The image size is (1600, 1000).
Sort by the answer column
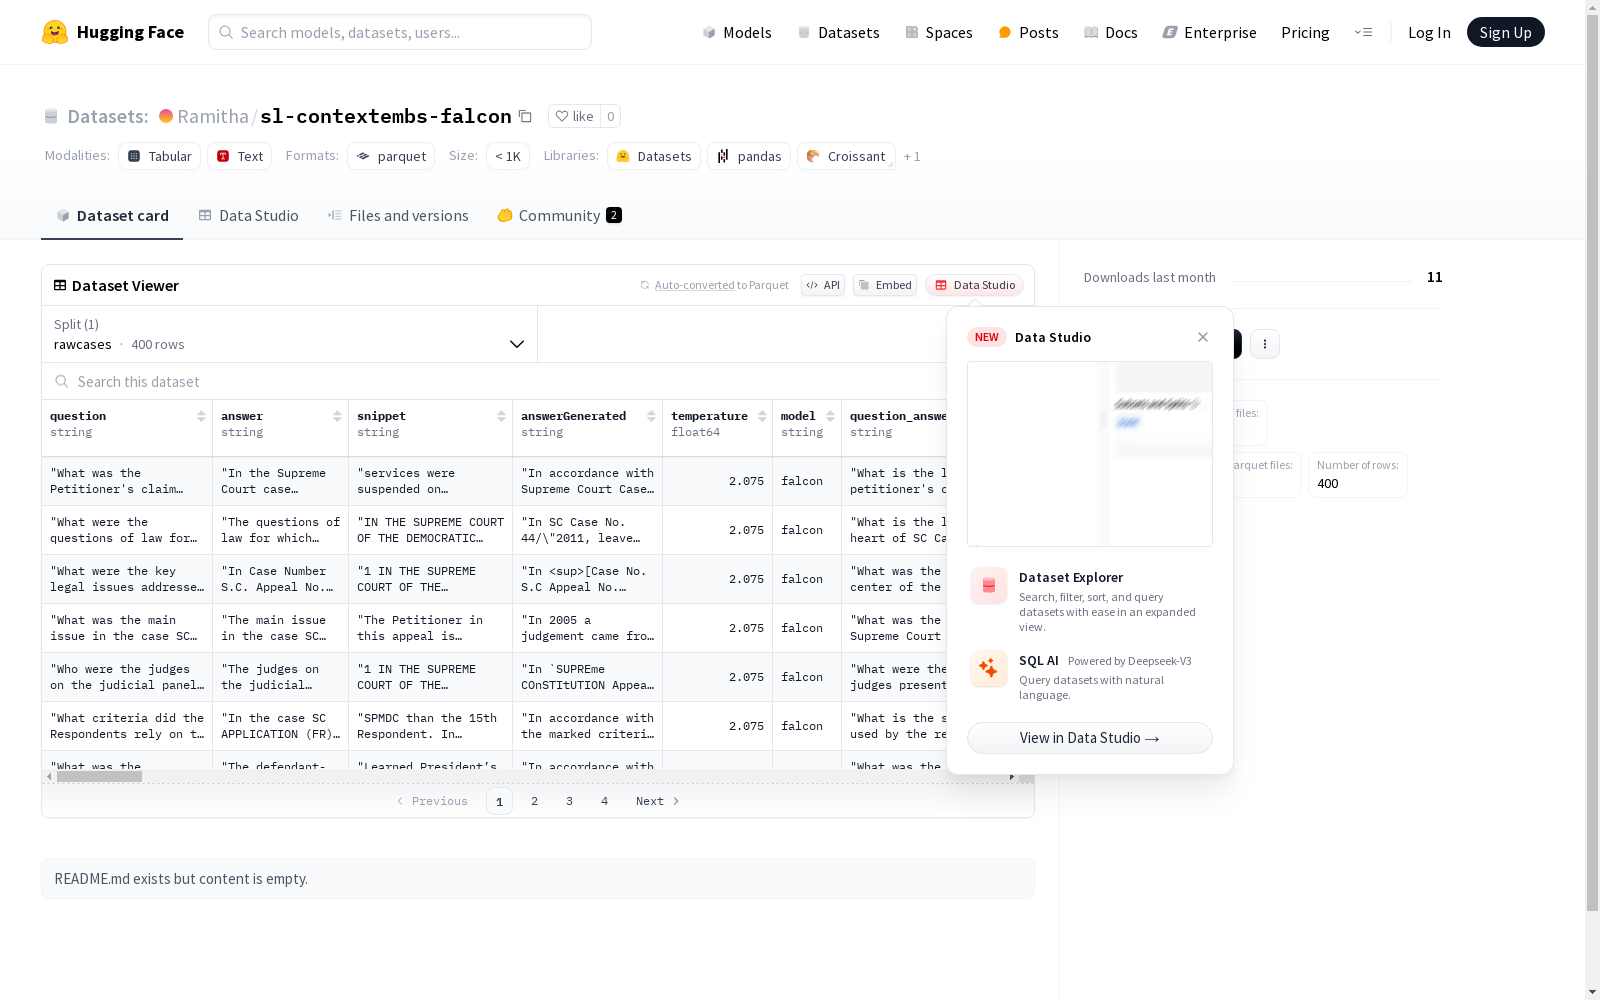point(337,416)
